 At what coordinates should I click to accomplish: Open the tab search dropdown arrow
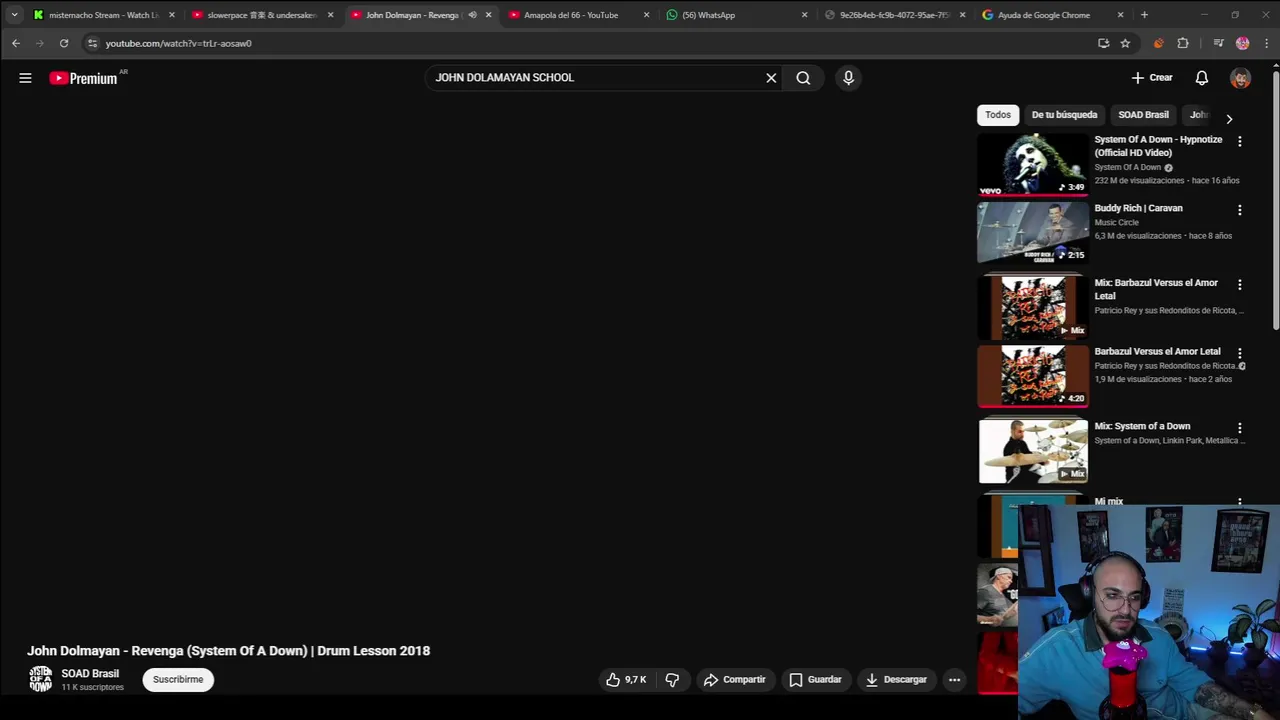[x=14, y=15]
